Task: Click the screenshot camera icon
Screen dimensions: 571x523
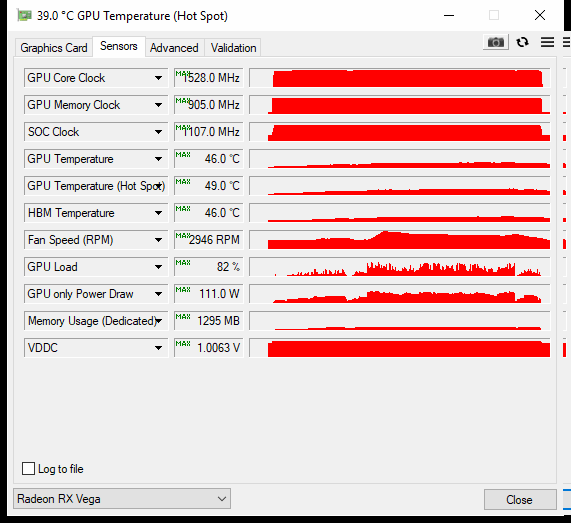Action: tap(496, 42)
